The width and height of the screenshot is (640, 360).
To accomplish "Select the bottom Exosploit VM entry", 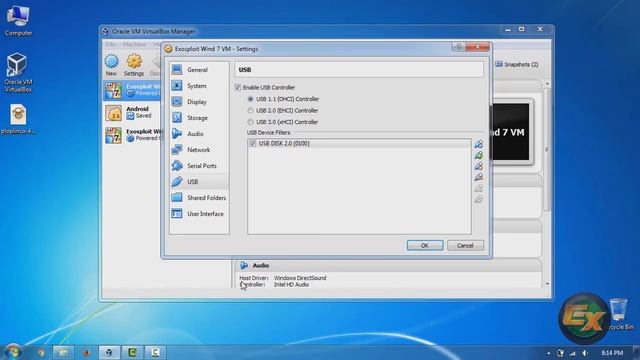I will [132, 135].
